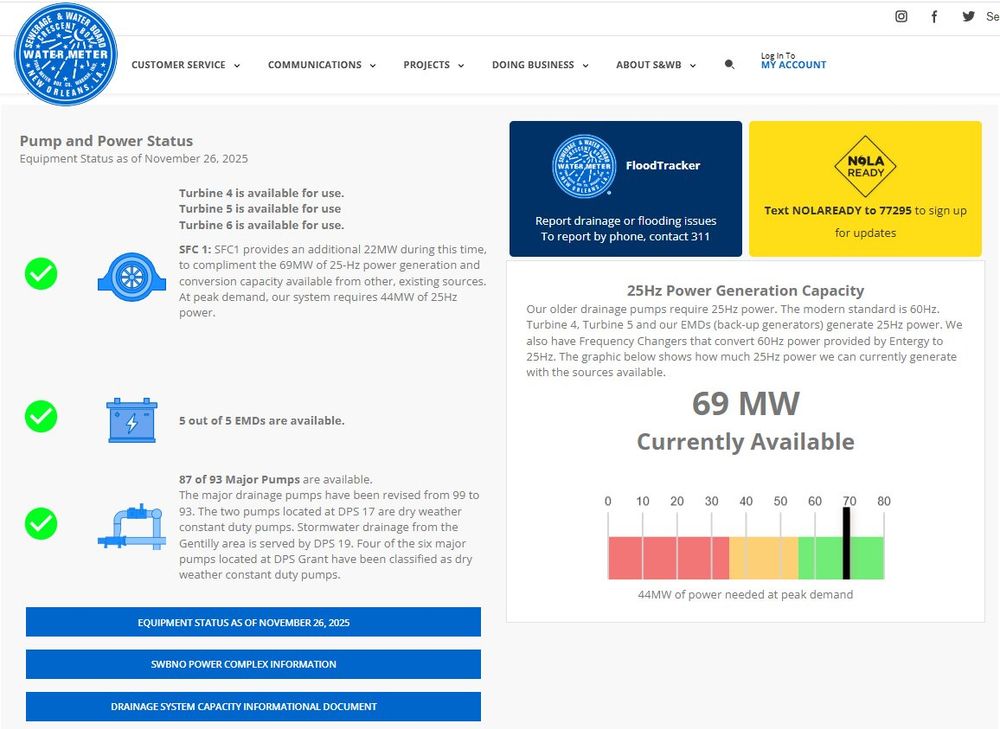Select the battery EMD icon

pyautogui.click(x=131, y=419)
